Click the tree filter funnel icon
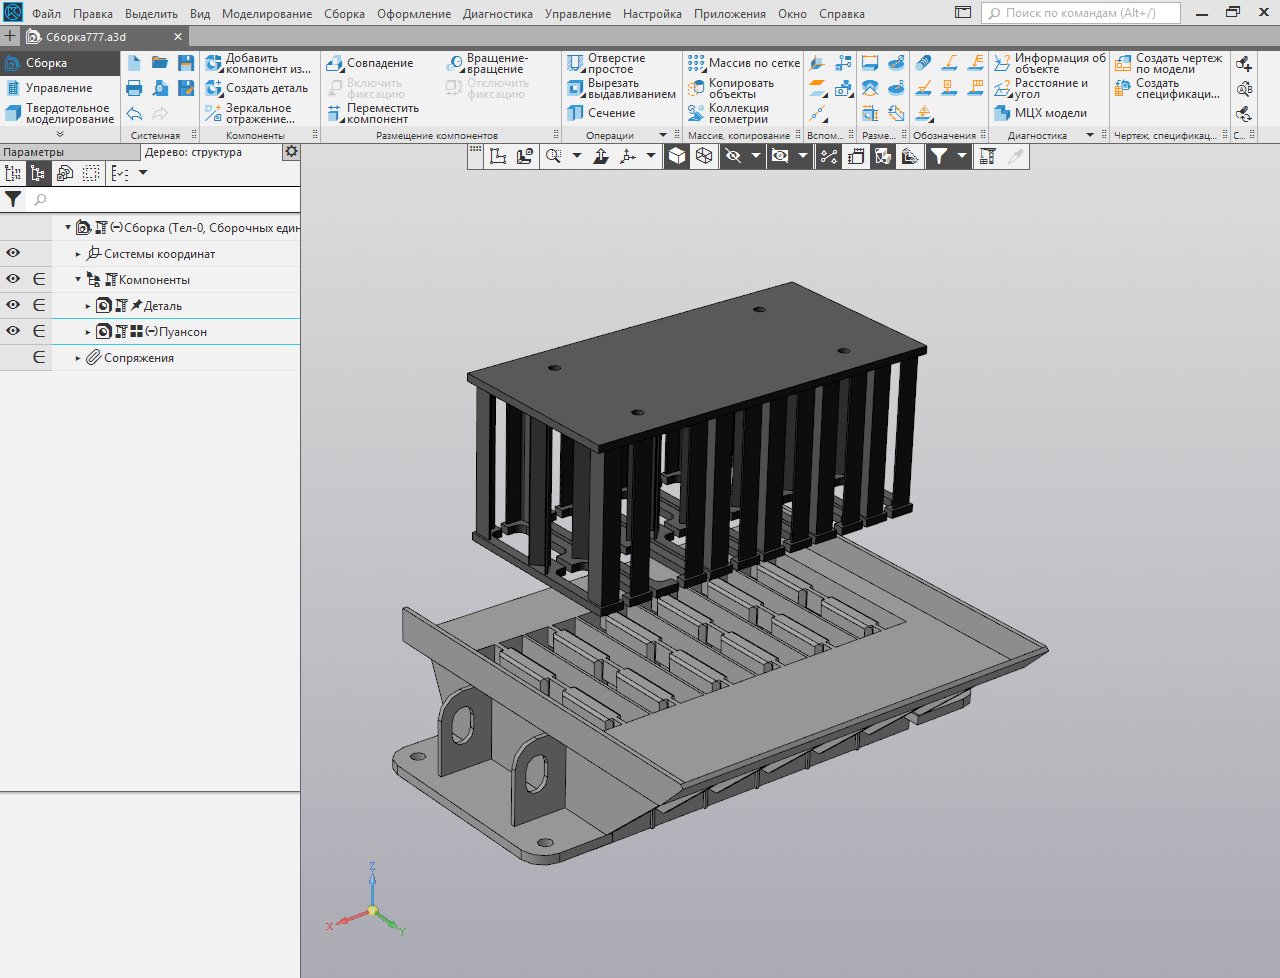The image size is (1280, 978). click(x=13, y=199)
